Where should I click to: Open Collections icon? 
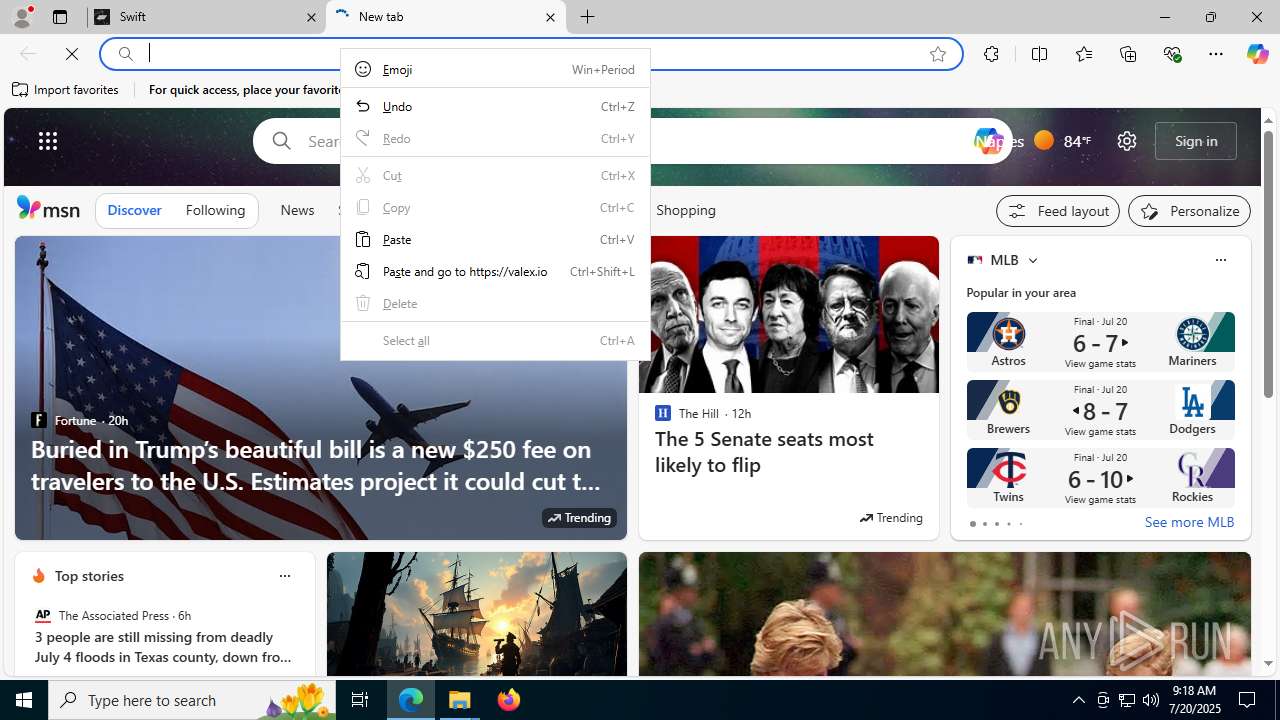[x=1128, y=54]
